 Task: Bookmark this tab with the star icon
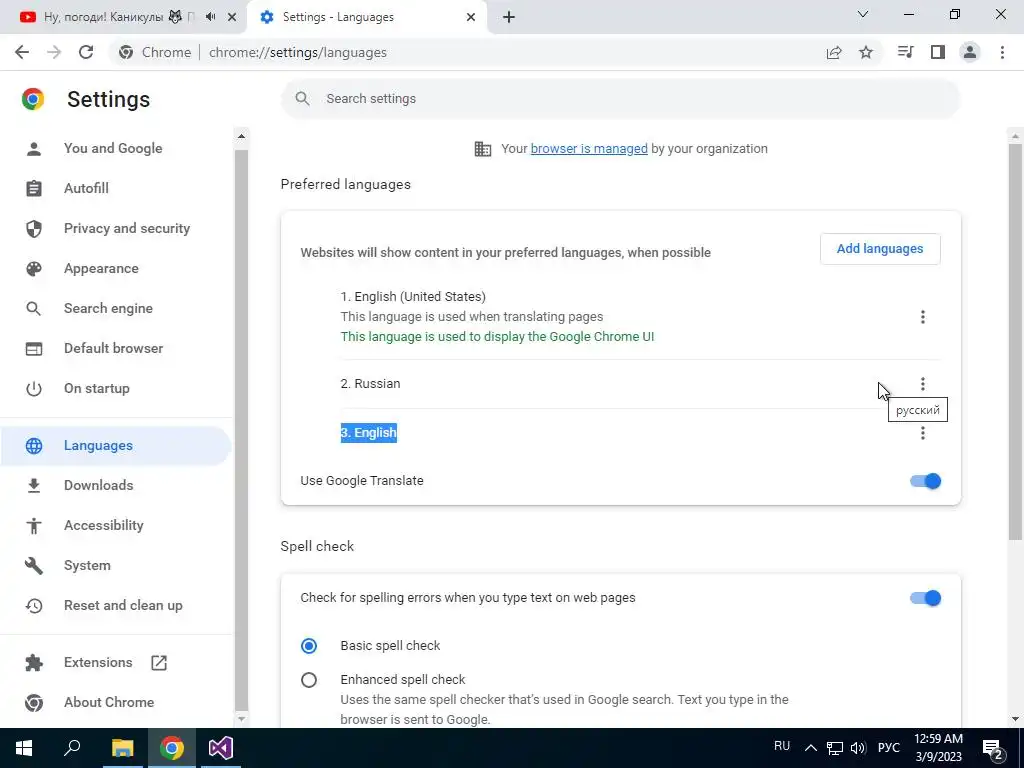pyautogui.click(x=866, y=52)
